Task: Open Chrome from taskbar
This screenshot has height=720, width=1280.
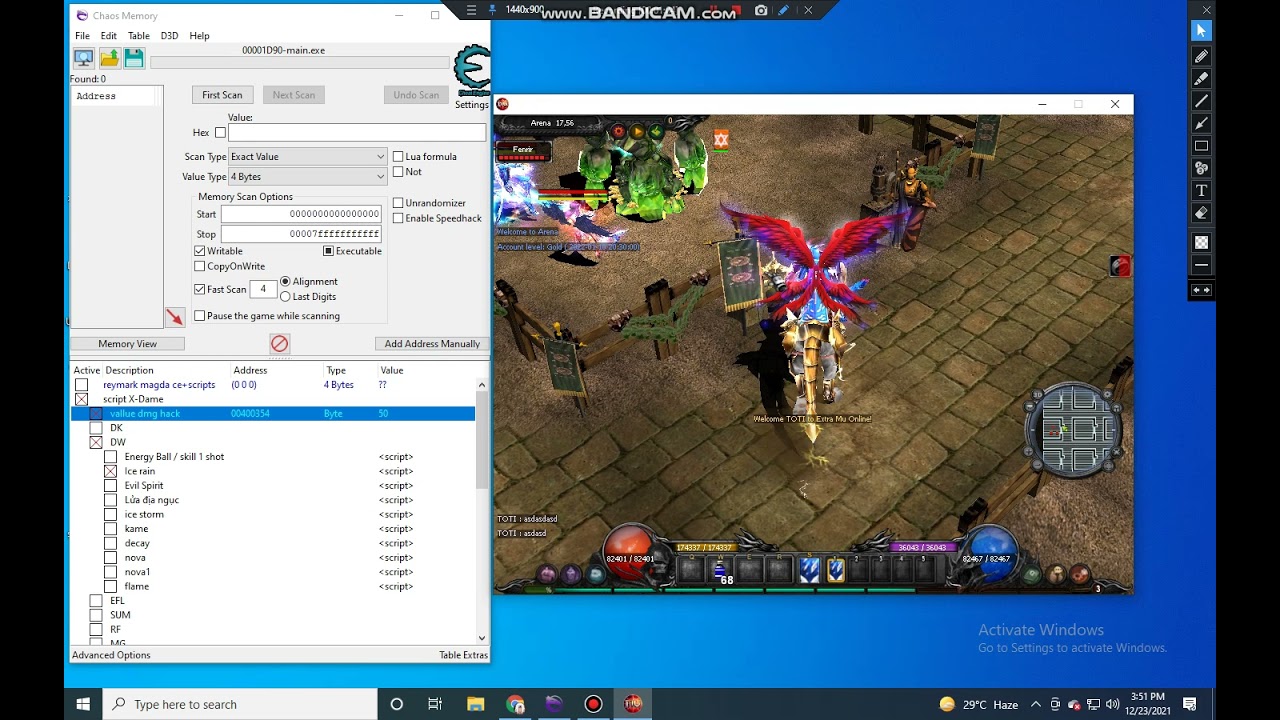Action: [515, 704]
